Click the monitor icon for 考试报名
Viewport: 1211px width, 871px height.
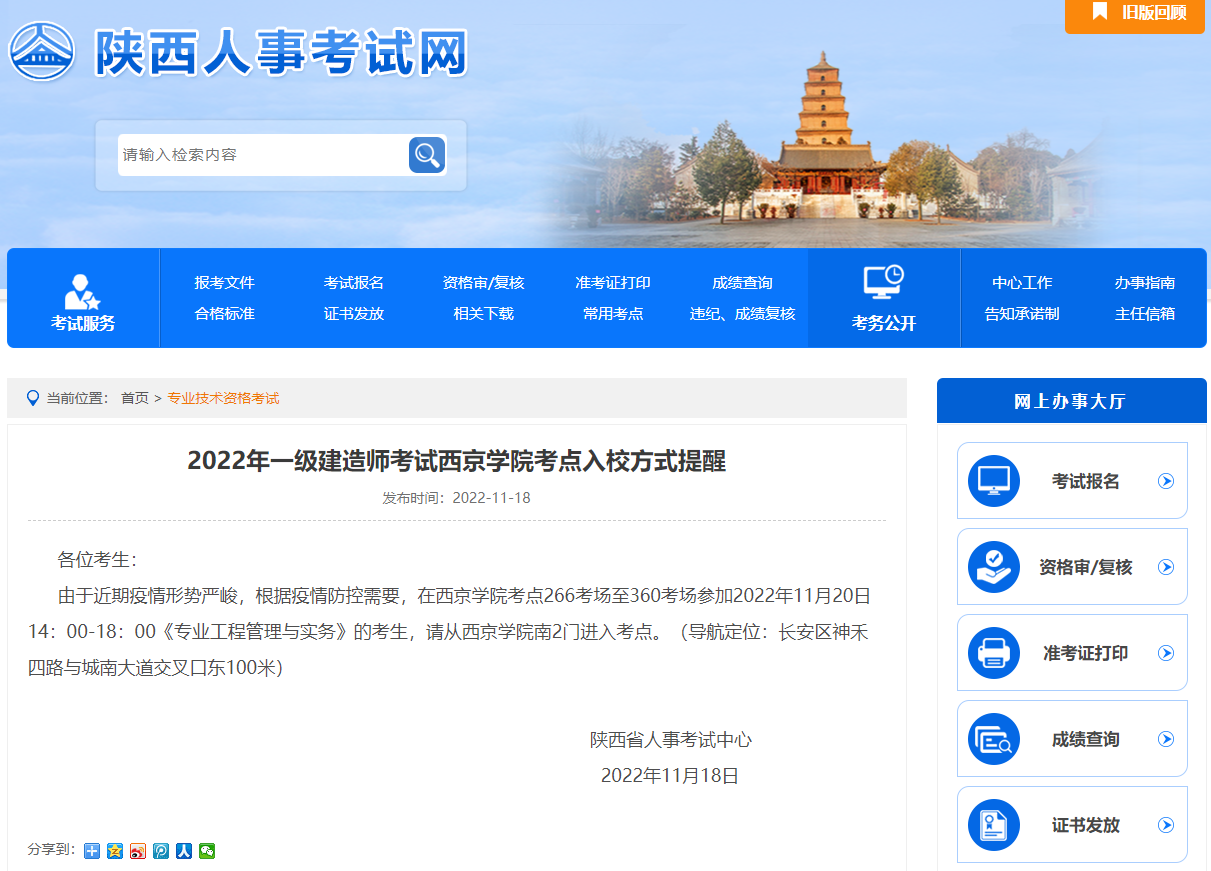(993, 481)
